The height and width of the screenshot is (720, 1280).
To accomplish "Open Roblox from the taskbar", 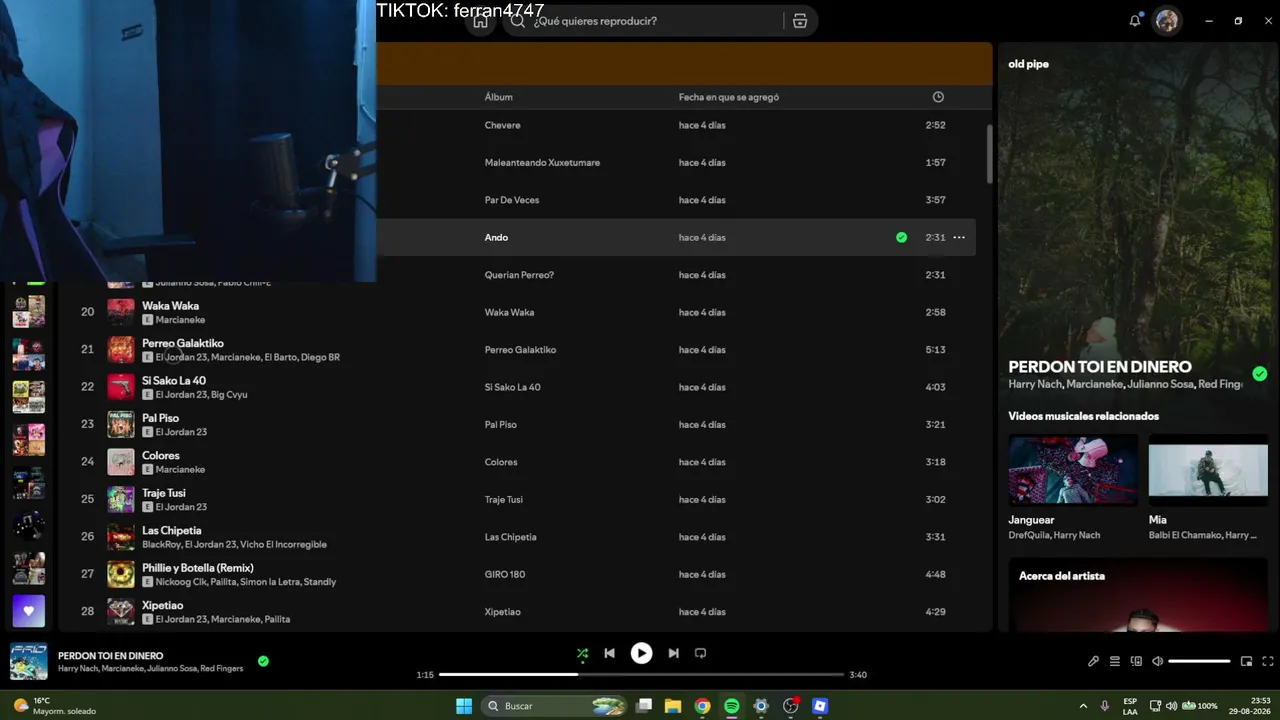I will 820,706.
